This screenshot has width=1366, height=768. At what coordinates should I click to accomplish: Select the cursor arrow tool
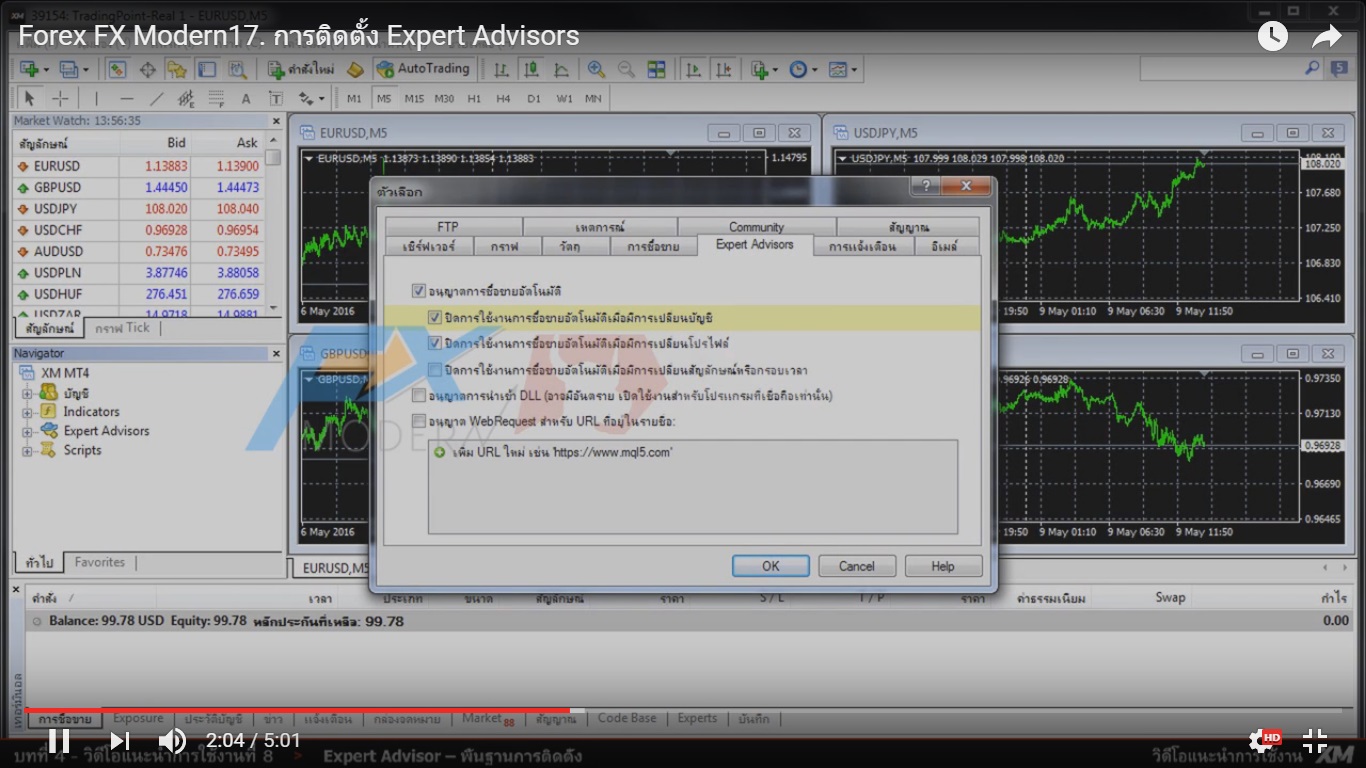pyautogui.click(x=29, y=98)
